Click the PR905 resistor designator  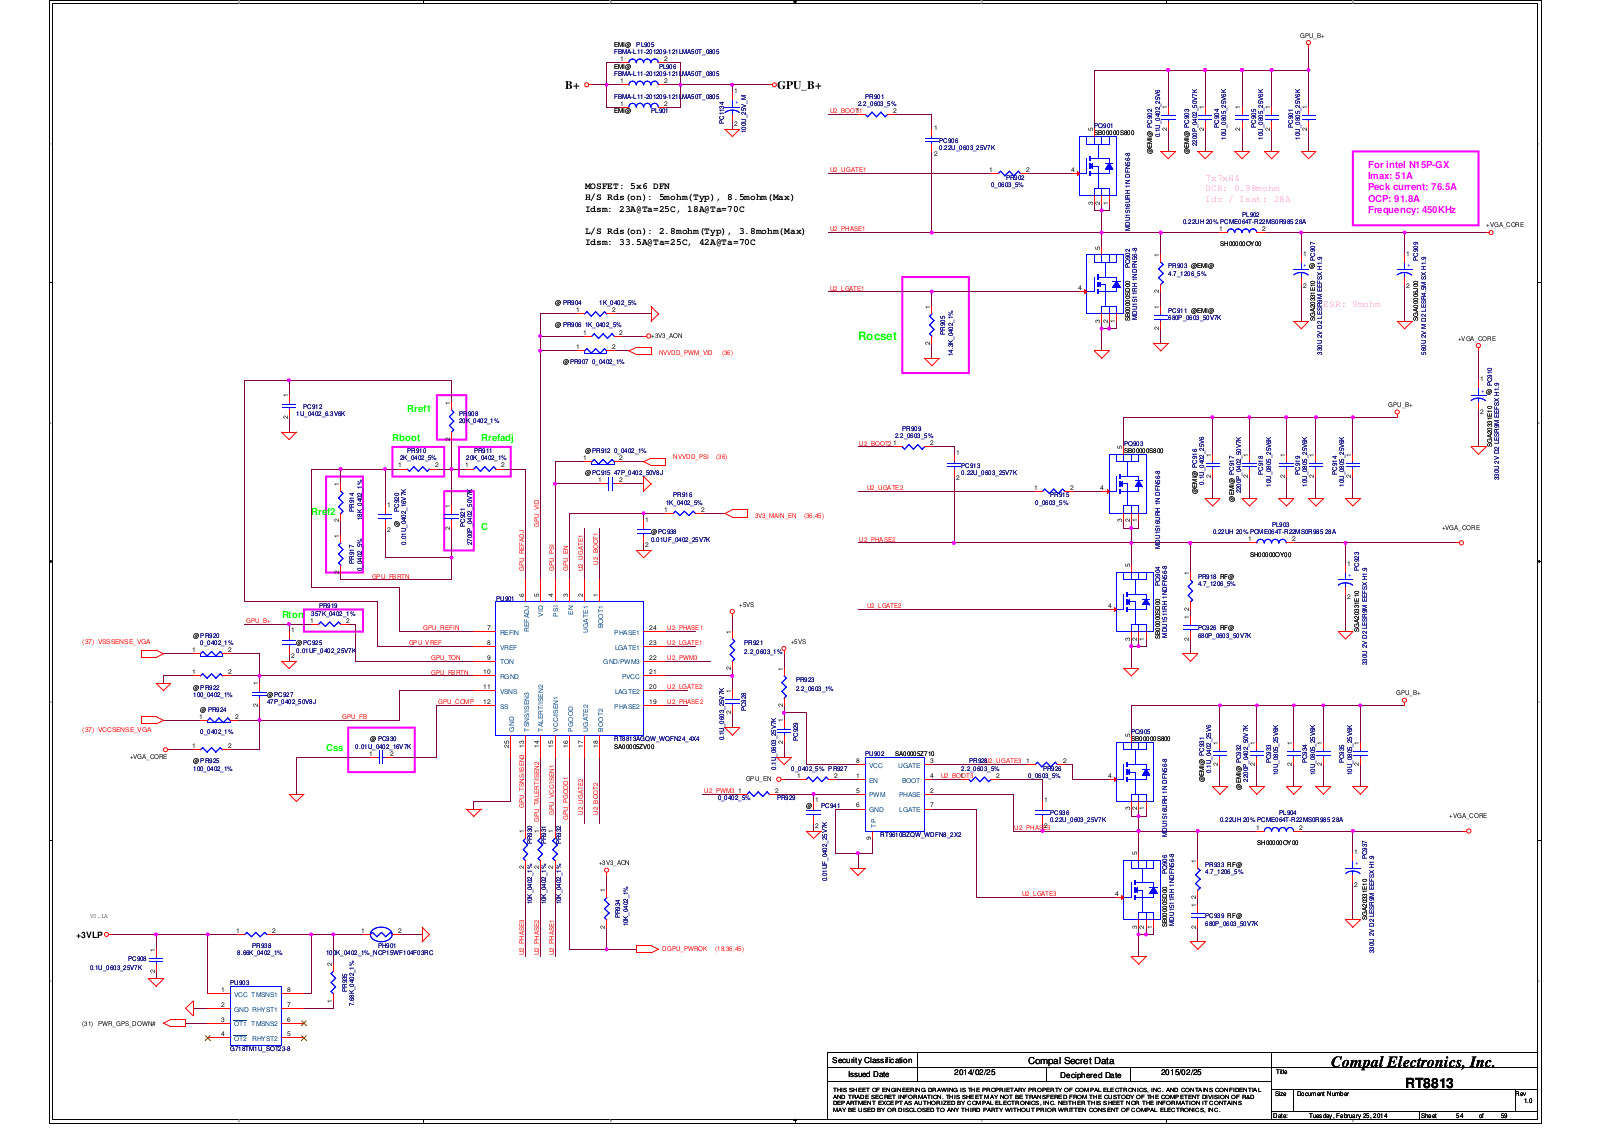942,323
